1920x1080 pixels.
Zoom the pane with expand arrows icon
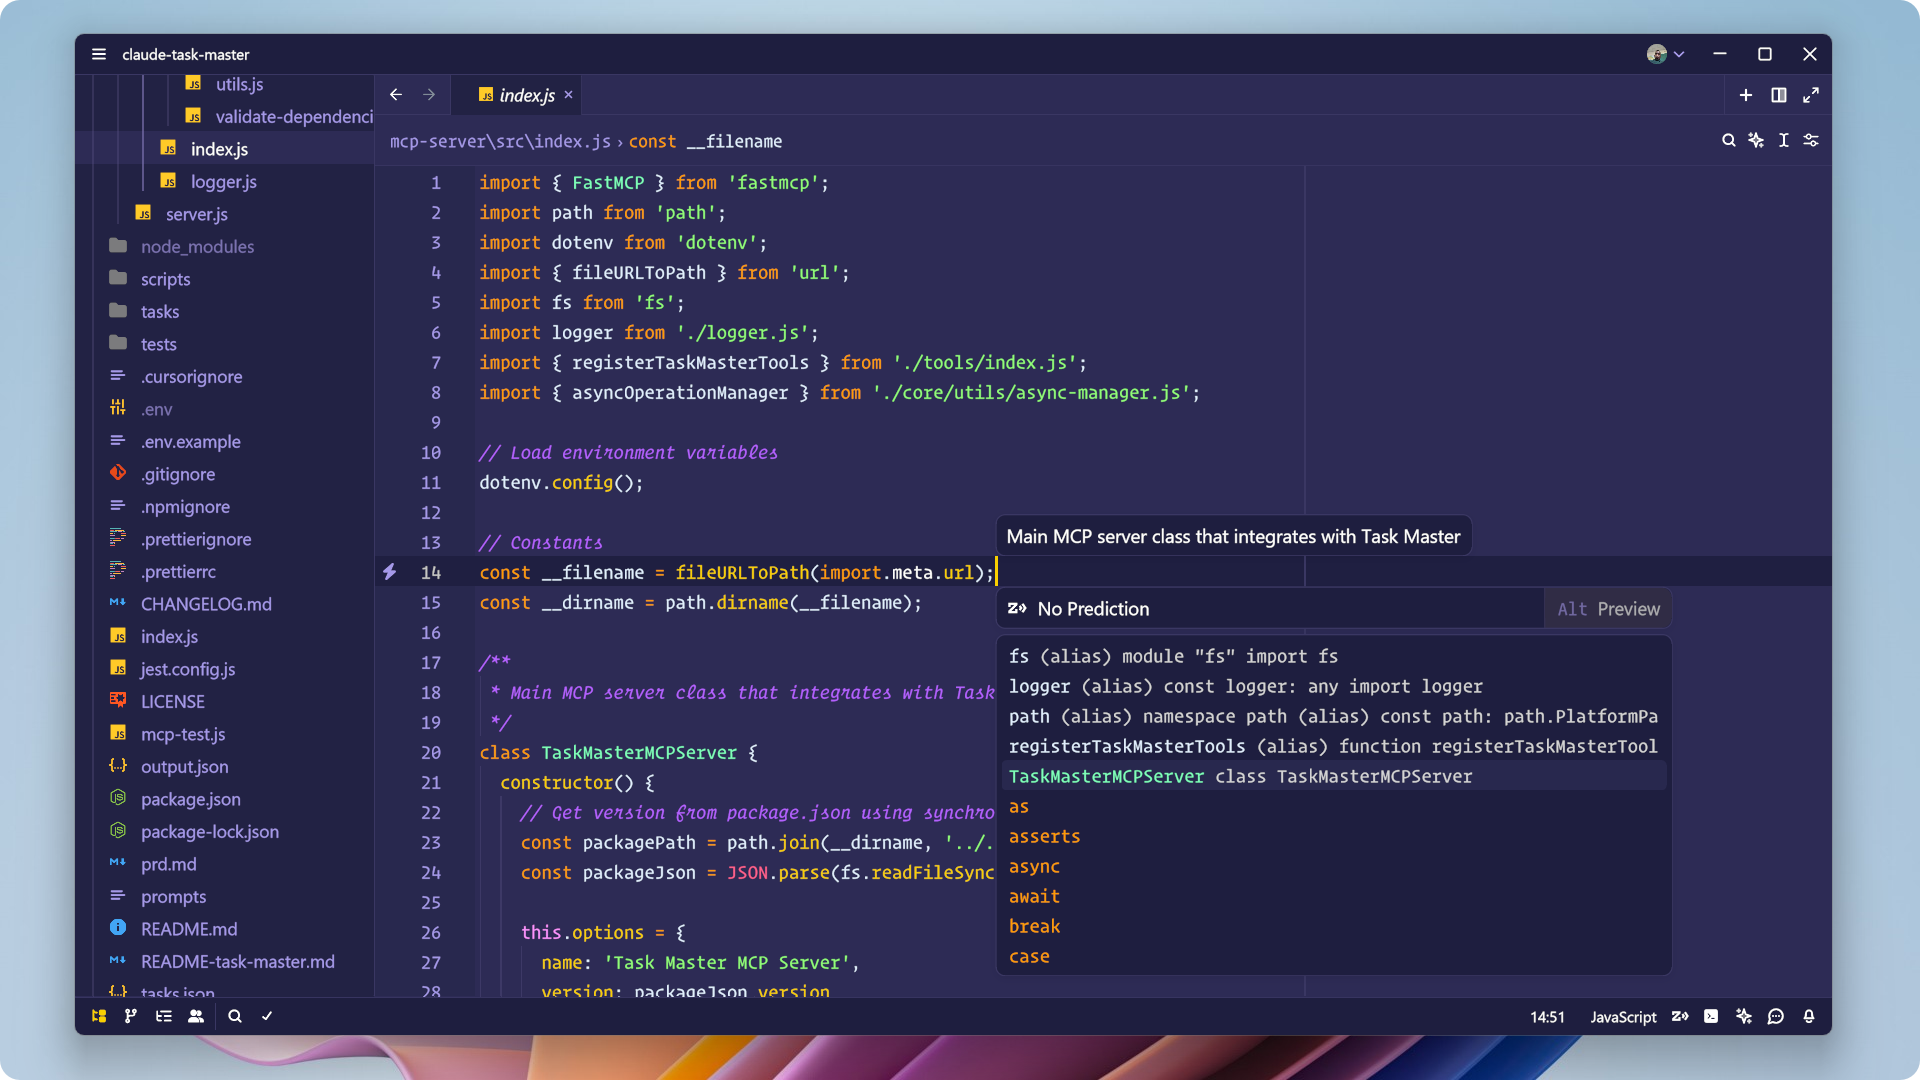coord(1811,95)
